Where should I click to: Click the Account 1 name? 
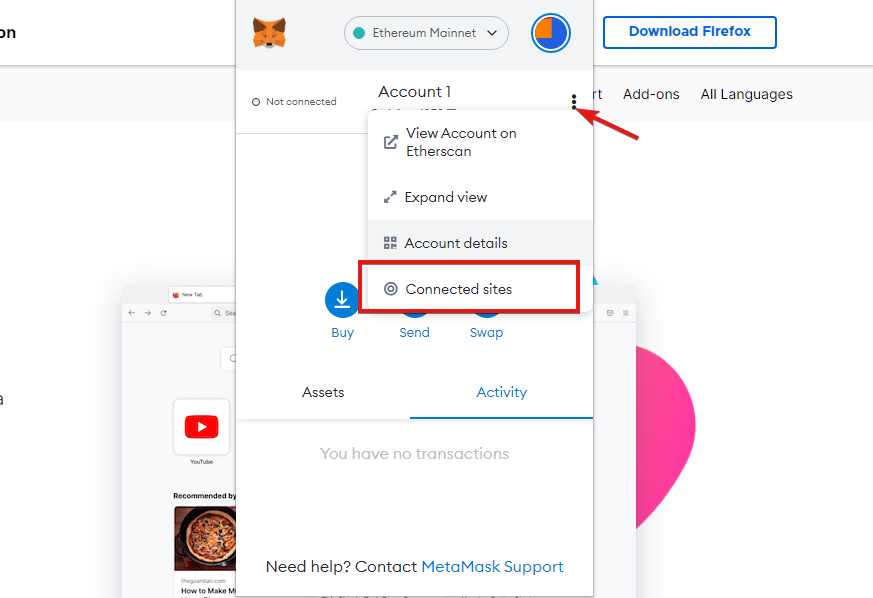(x=415, y=91)
